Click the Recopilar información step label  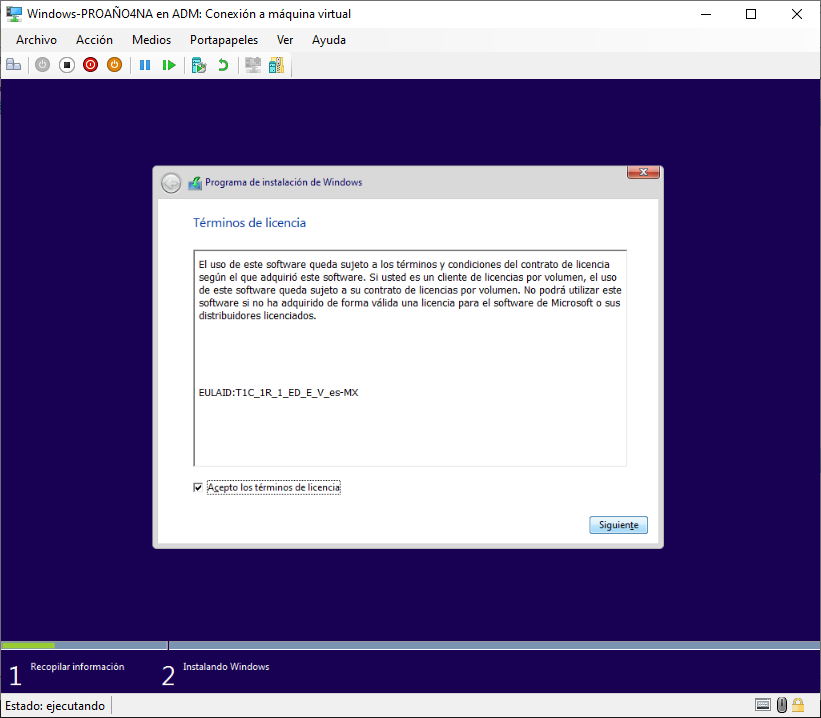[x=77, y=667]
